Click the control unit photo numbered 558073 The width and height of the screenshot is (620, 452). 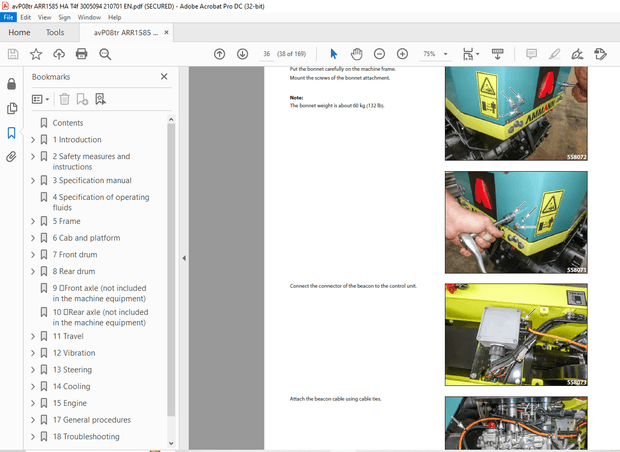(x=516, y=335)
